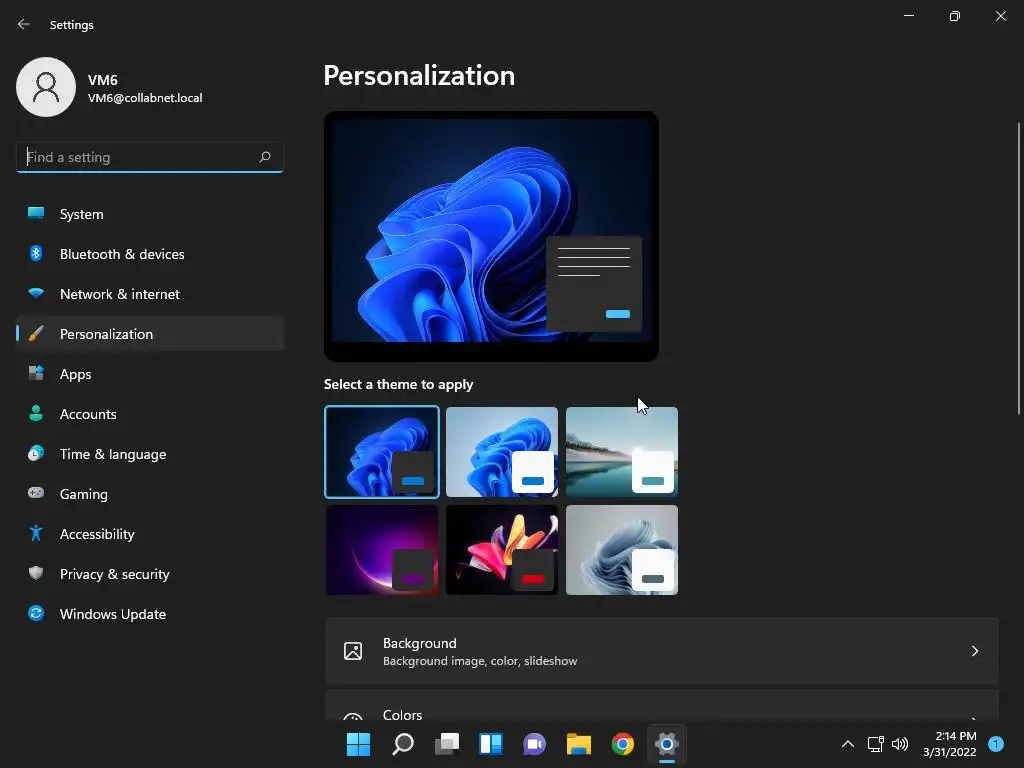The height and width of the screenshot is (768, 1024).
Task: Go to Privacy & security settings
Action: coord(150,574)
